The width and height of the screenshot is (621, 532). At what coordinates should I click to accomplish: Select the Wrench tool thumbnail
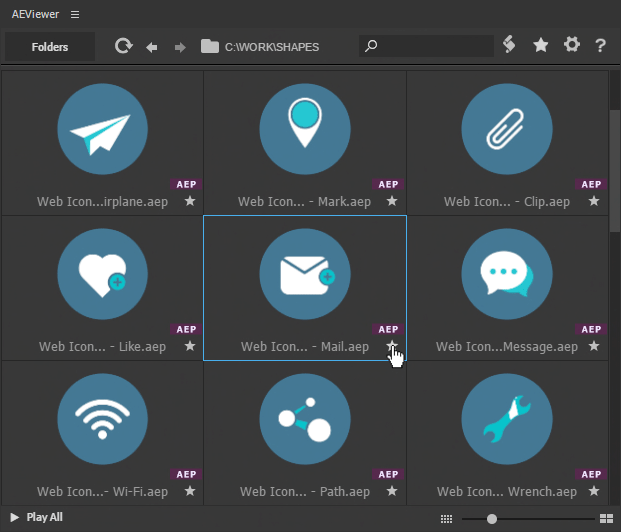[507, 419]
